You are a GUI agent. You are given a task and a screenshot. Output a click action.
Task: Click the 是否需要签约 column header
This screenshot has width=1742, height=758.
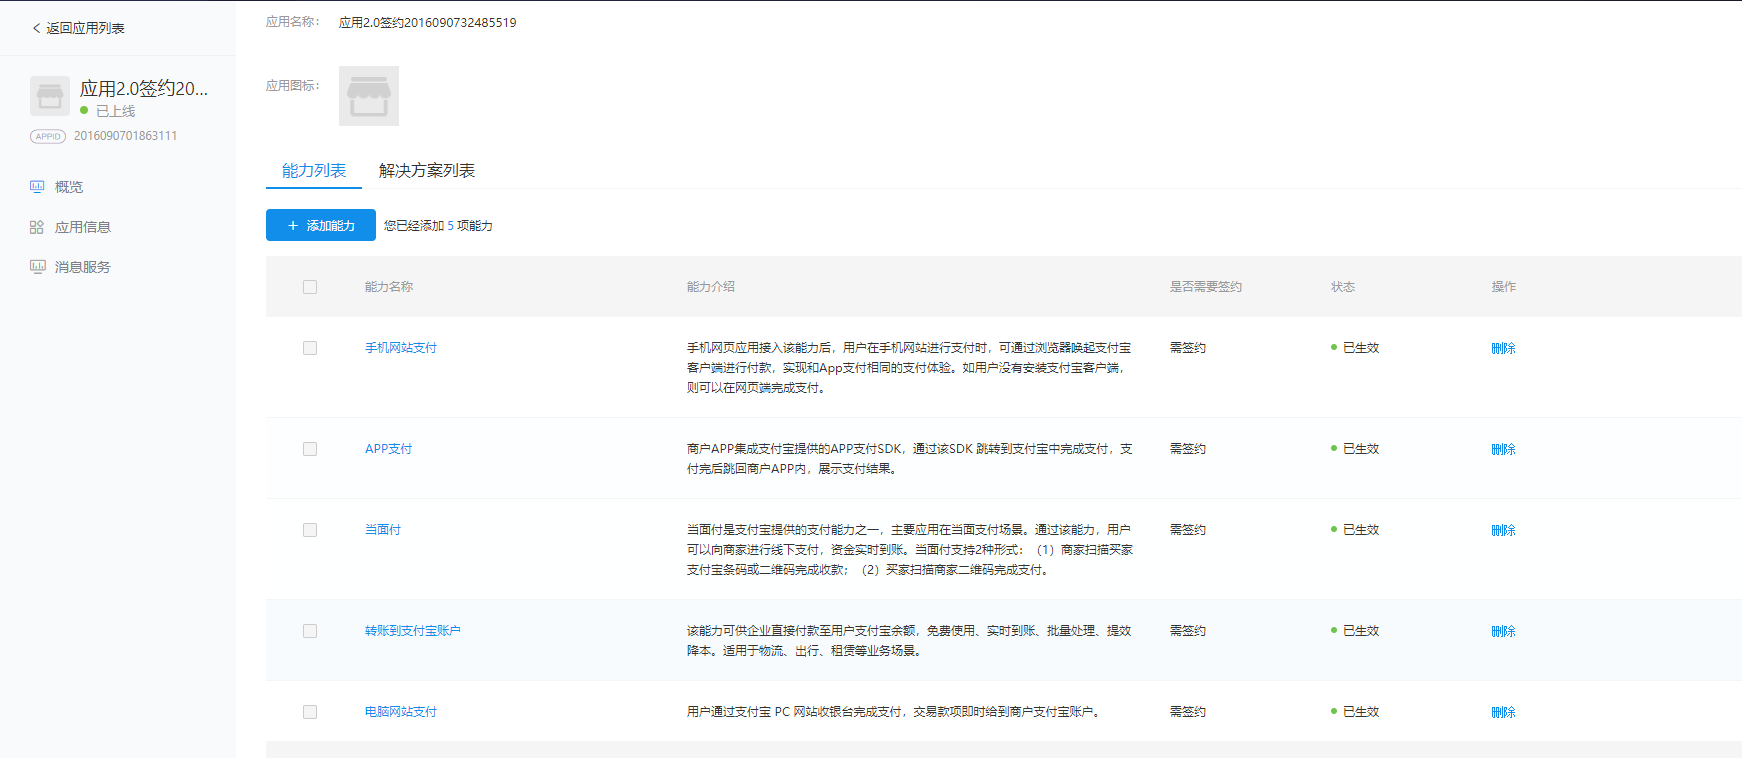1206,287
